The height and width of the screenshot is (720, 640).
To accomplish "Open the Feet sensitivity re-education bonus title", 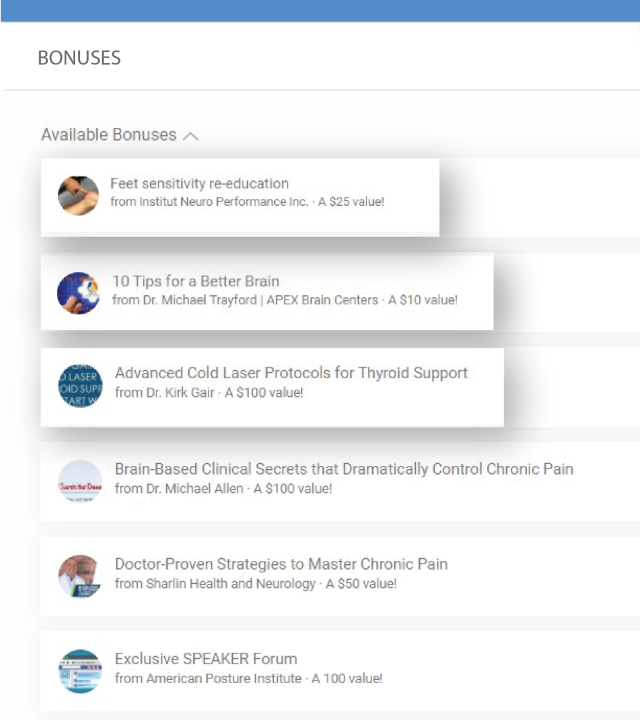I will 199,184.
